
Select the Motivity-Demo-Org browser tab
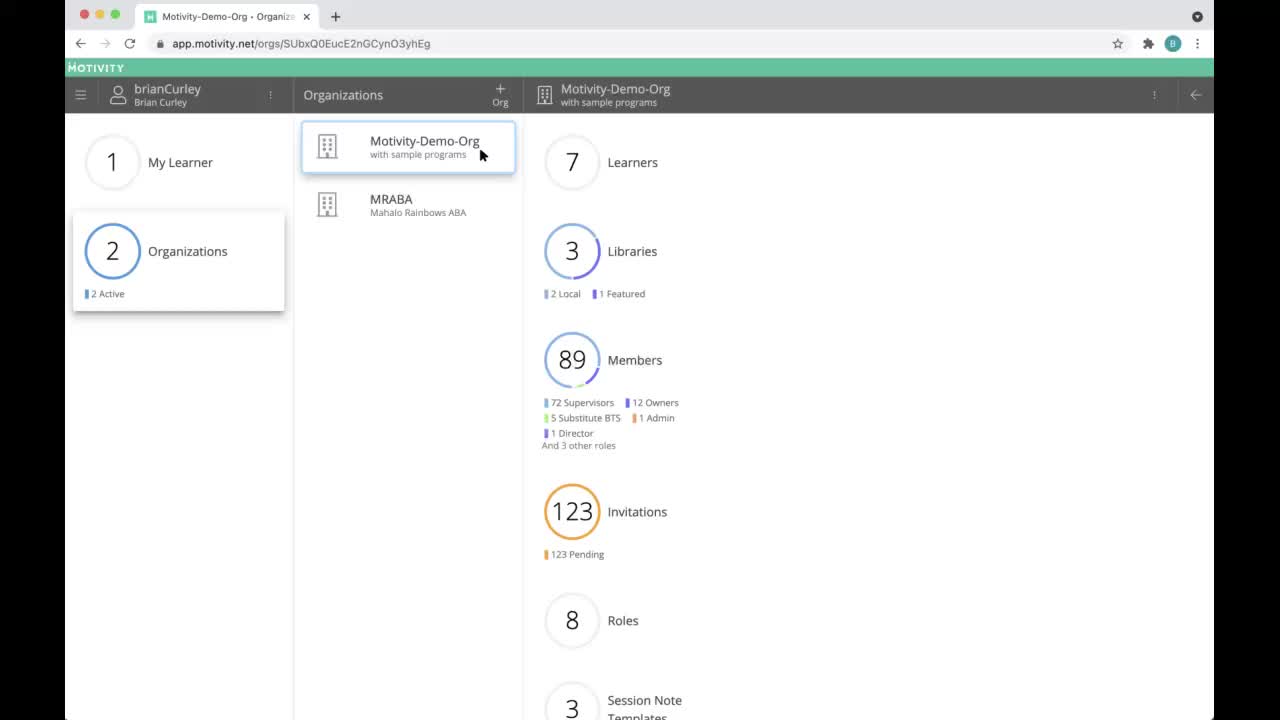228,17
